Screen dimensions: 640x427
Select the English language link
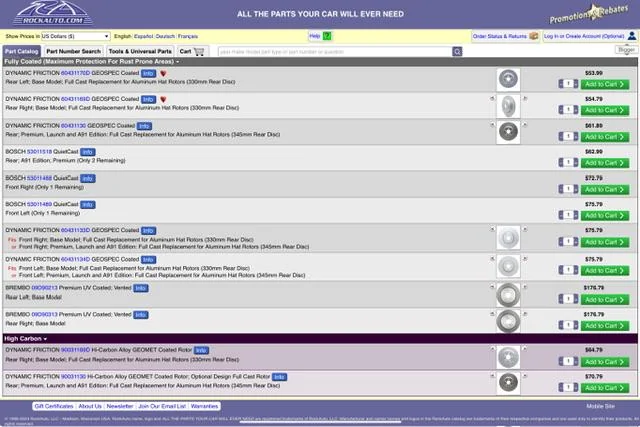(122, 36)
